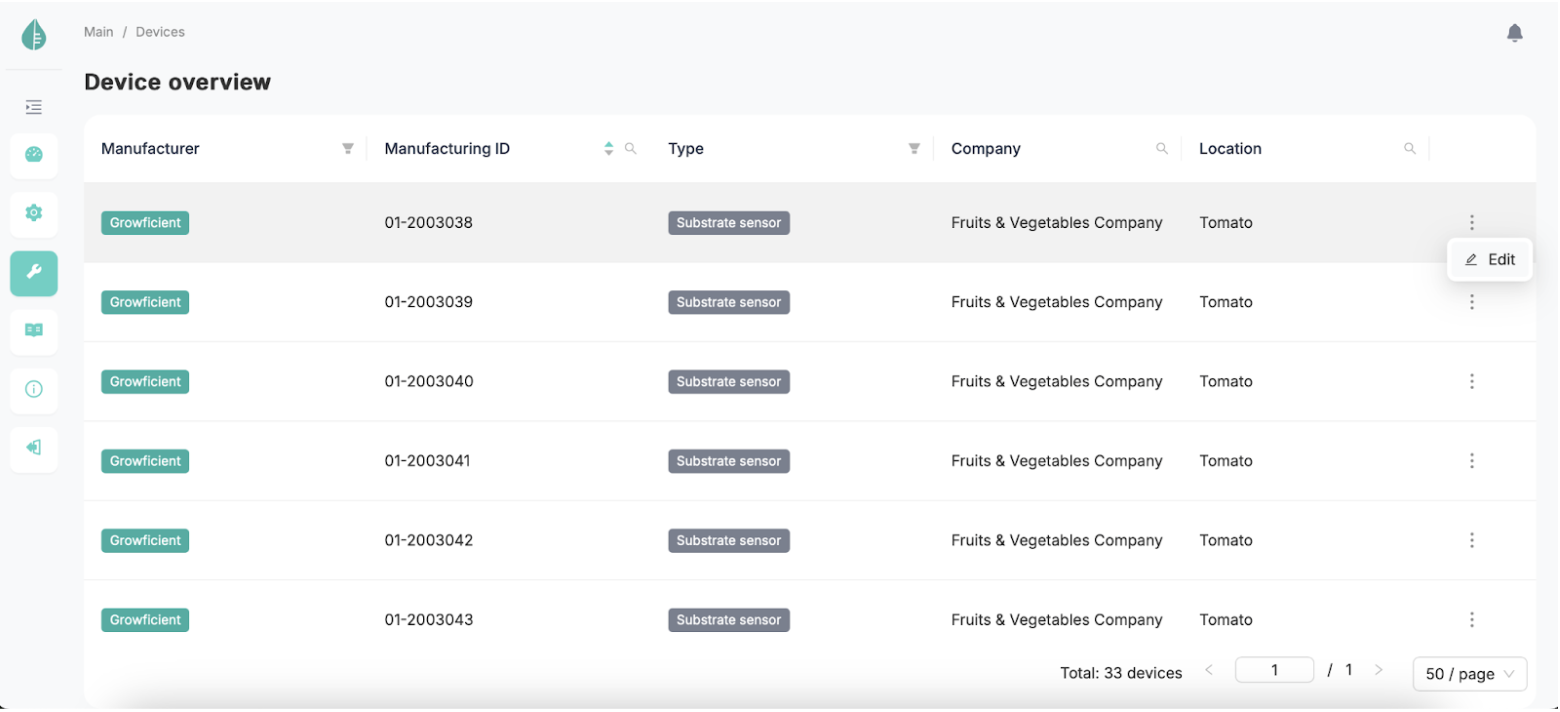Choose Edit from the row popup menu
Viewport: 1560px width, 712px height.
[x=1490, y=260]
